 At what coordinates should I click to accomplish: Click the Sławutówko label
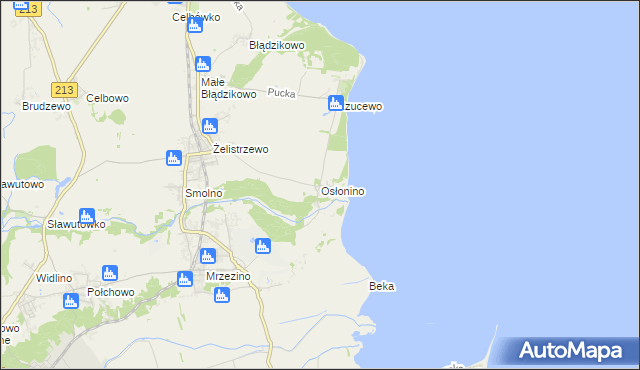(76, 224)
